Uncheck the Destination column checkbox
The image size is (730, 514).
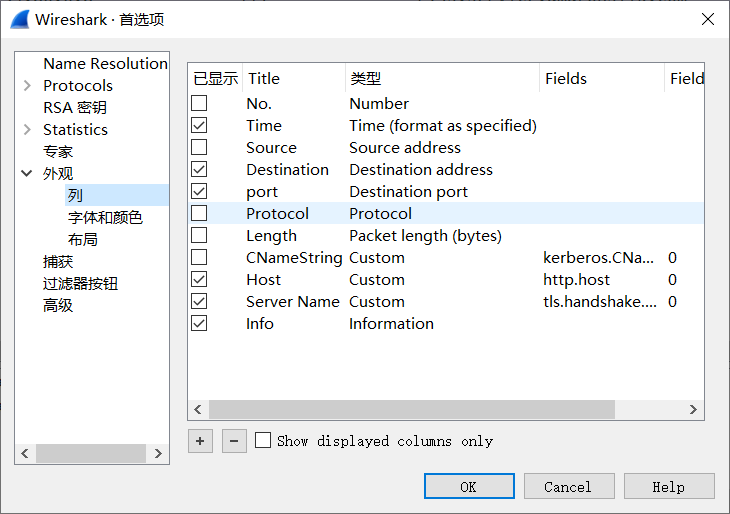(199, 169)
